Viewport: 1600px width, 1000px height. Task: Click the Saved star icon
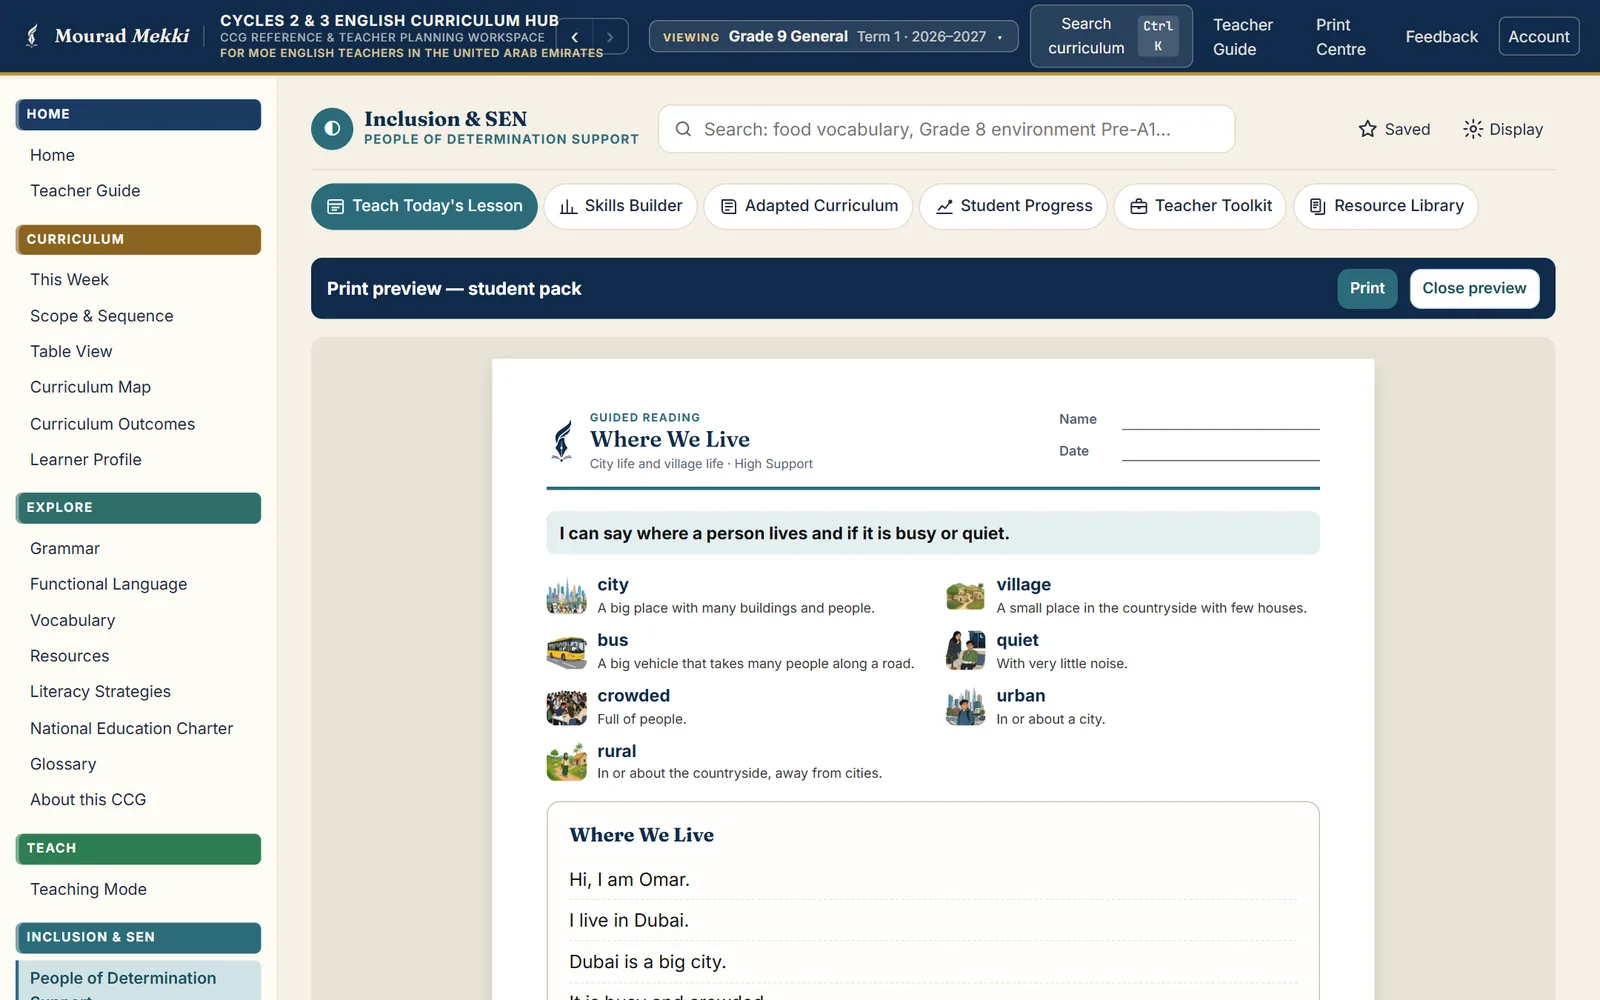click(x=1367, y=129)
